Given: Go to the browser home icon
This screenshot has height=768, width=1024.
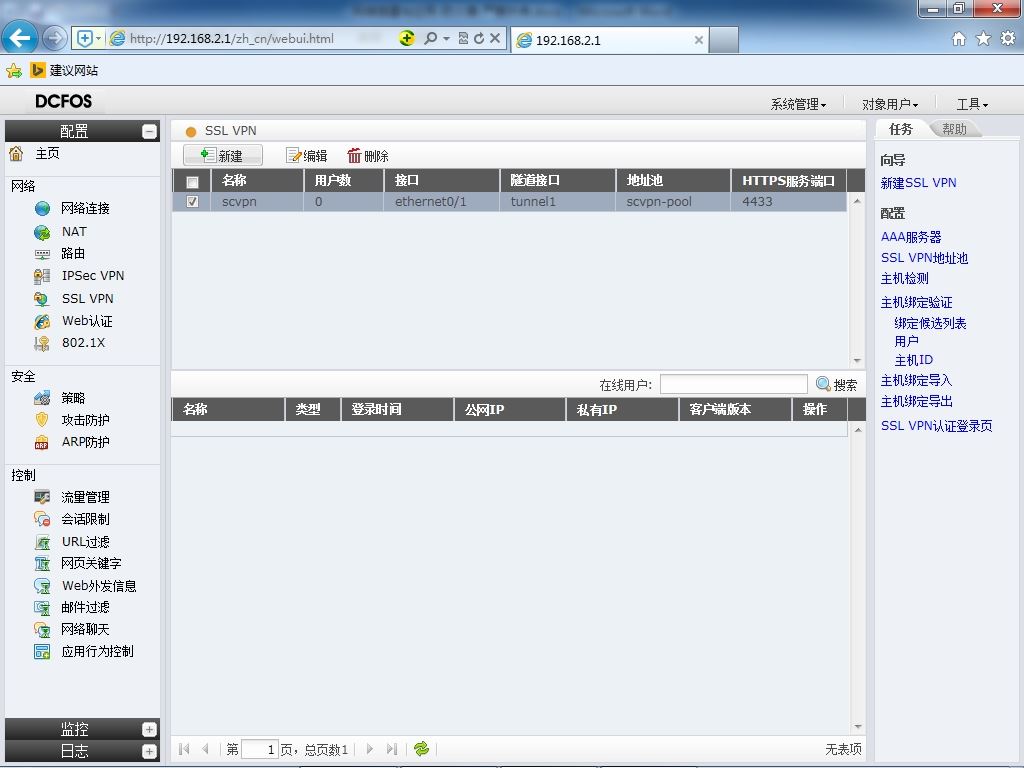Looking at the screenshot, I should tap(959, 39).
